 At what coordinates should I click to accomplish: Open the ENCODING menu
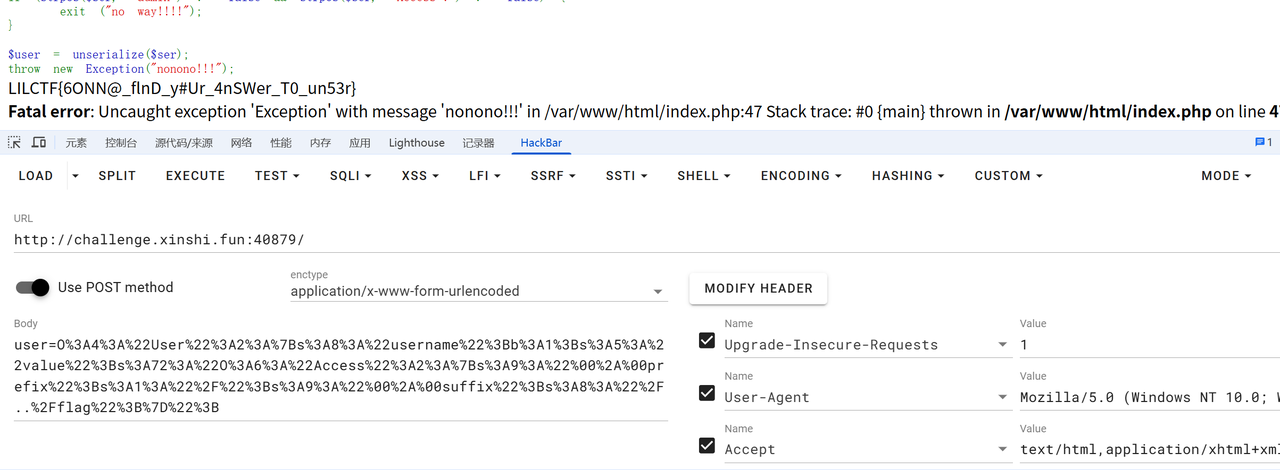800,176
